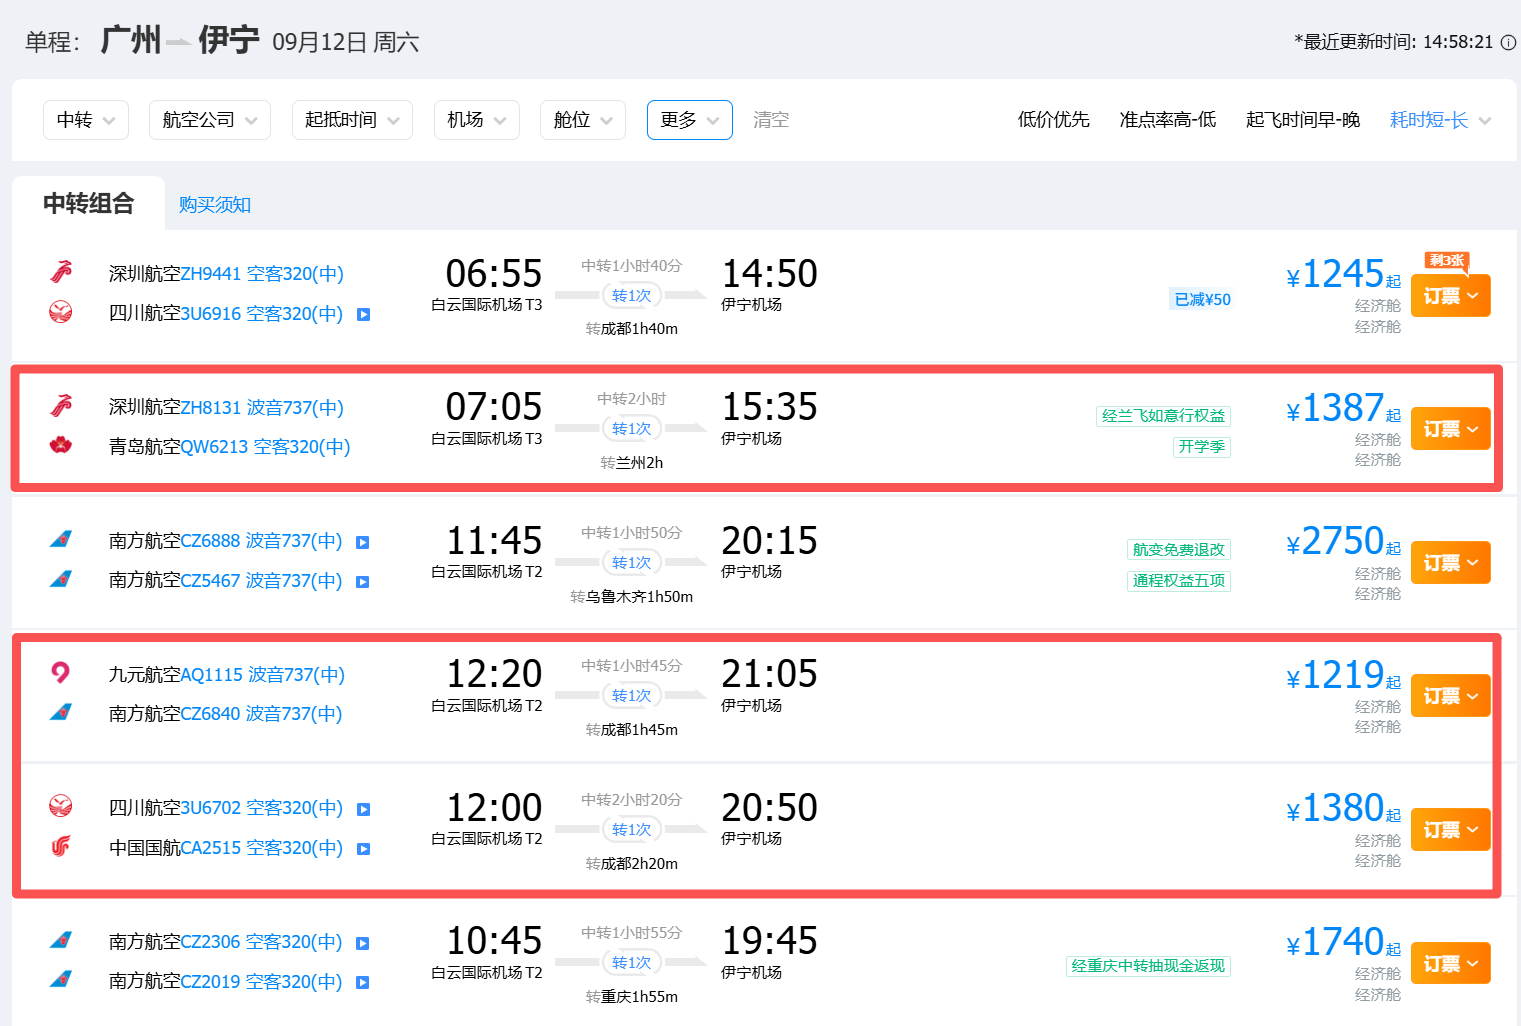This screenshot has width=1521, height=1026.
Task: Book the ¥2750 China Southern flight
Action: 1451,563
